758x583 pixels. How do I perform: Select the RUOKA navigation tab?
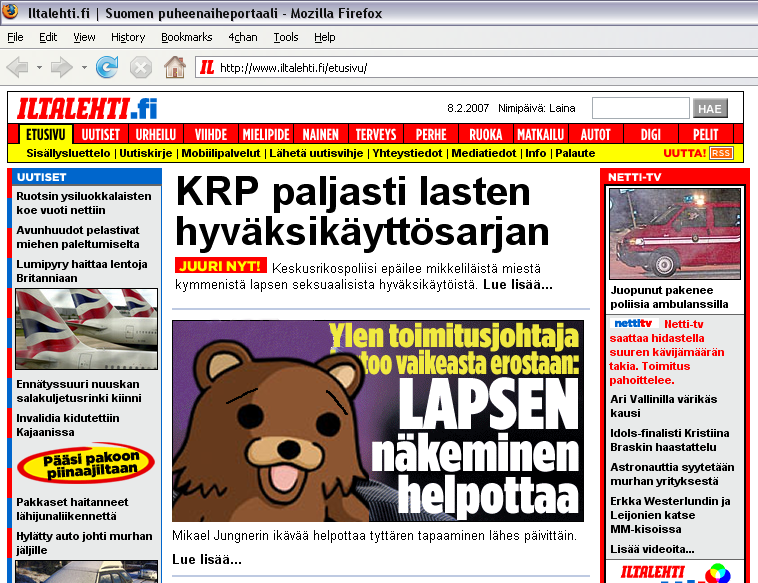(x=486, y=134)
